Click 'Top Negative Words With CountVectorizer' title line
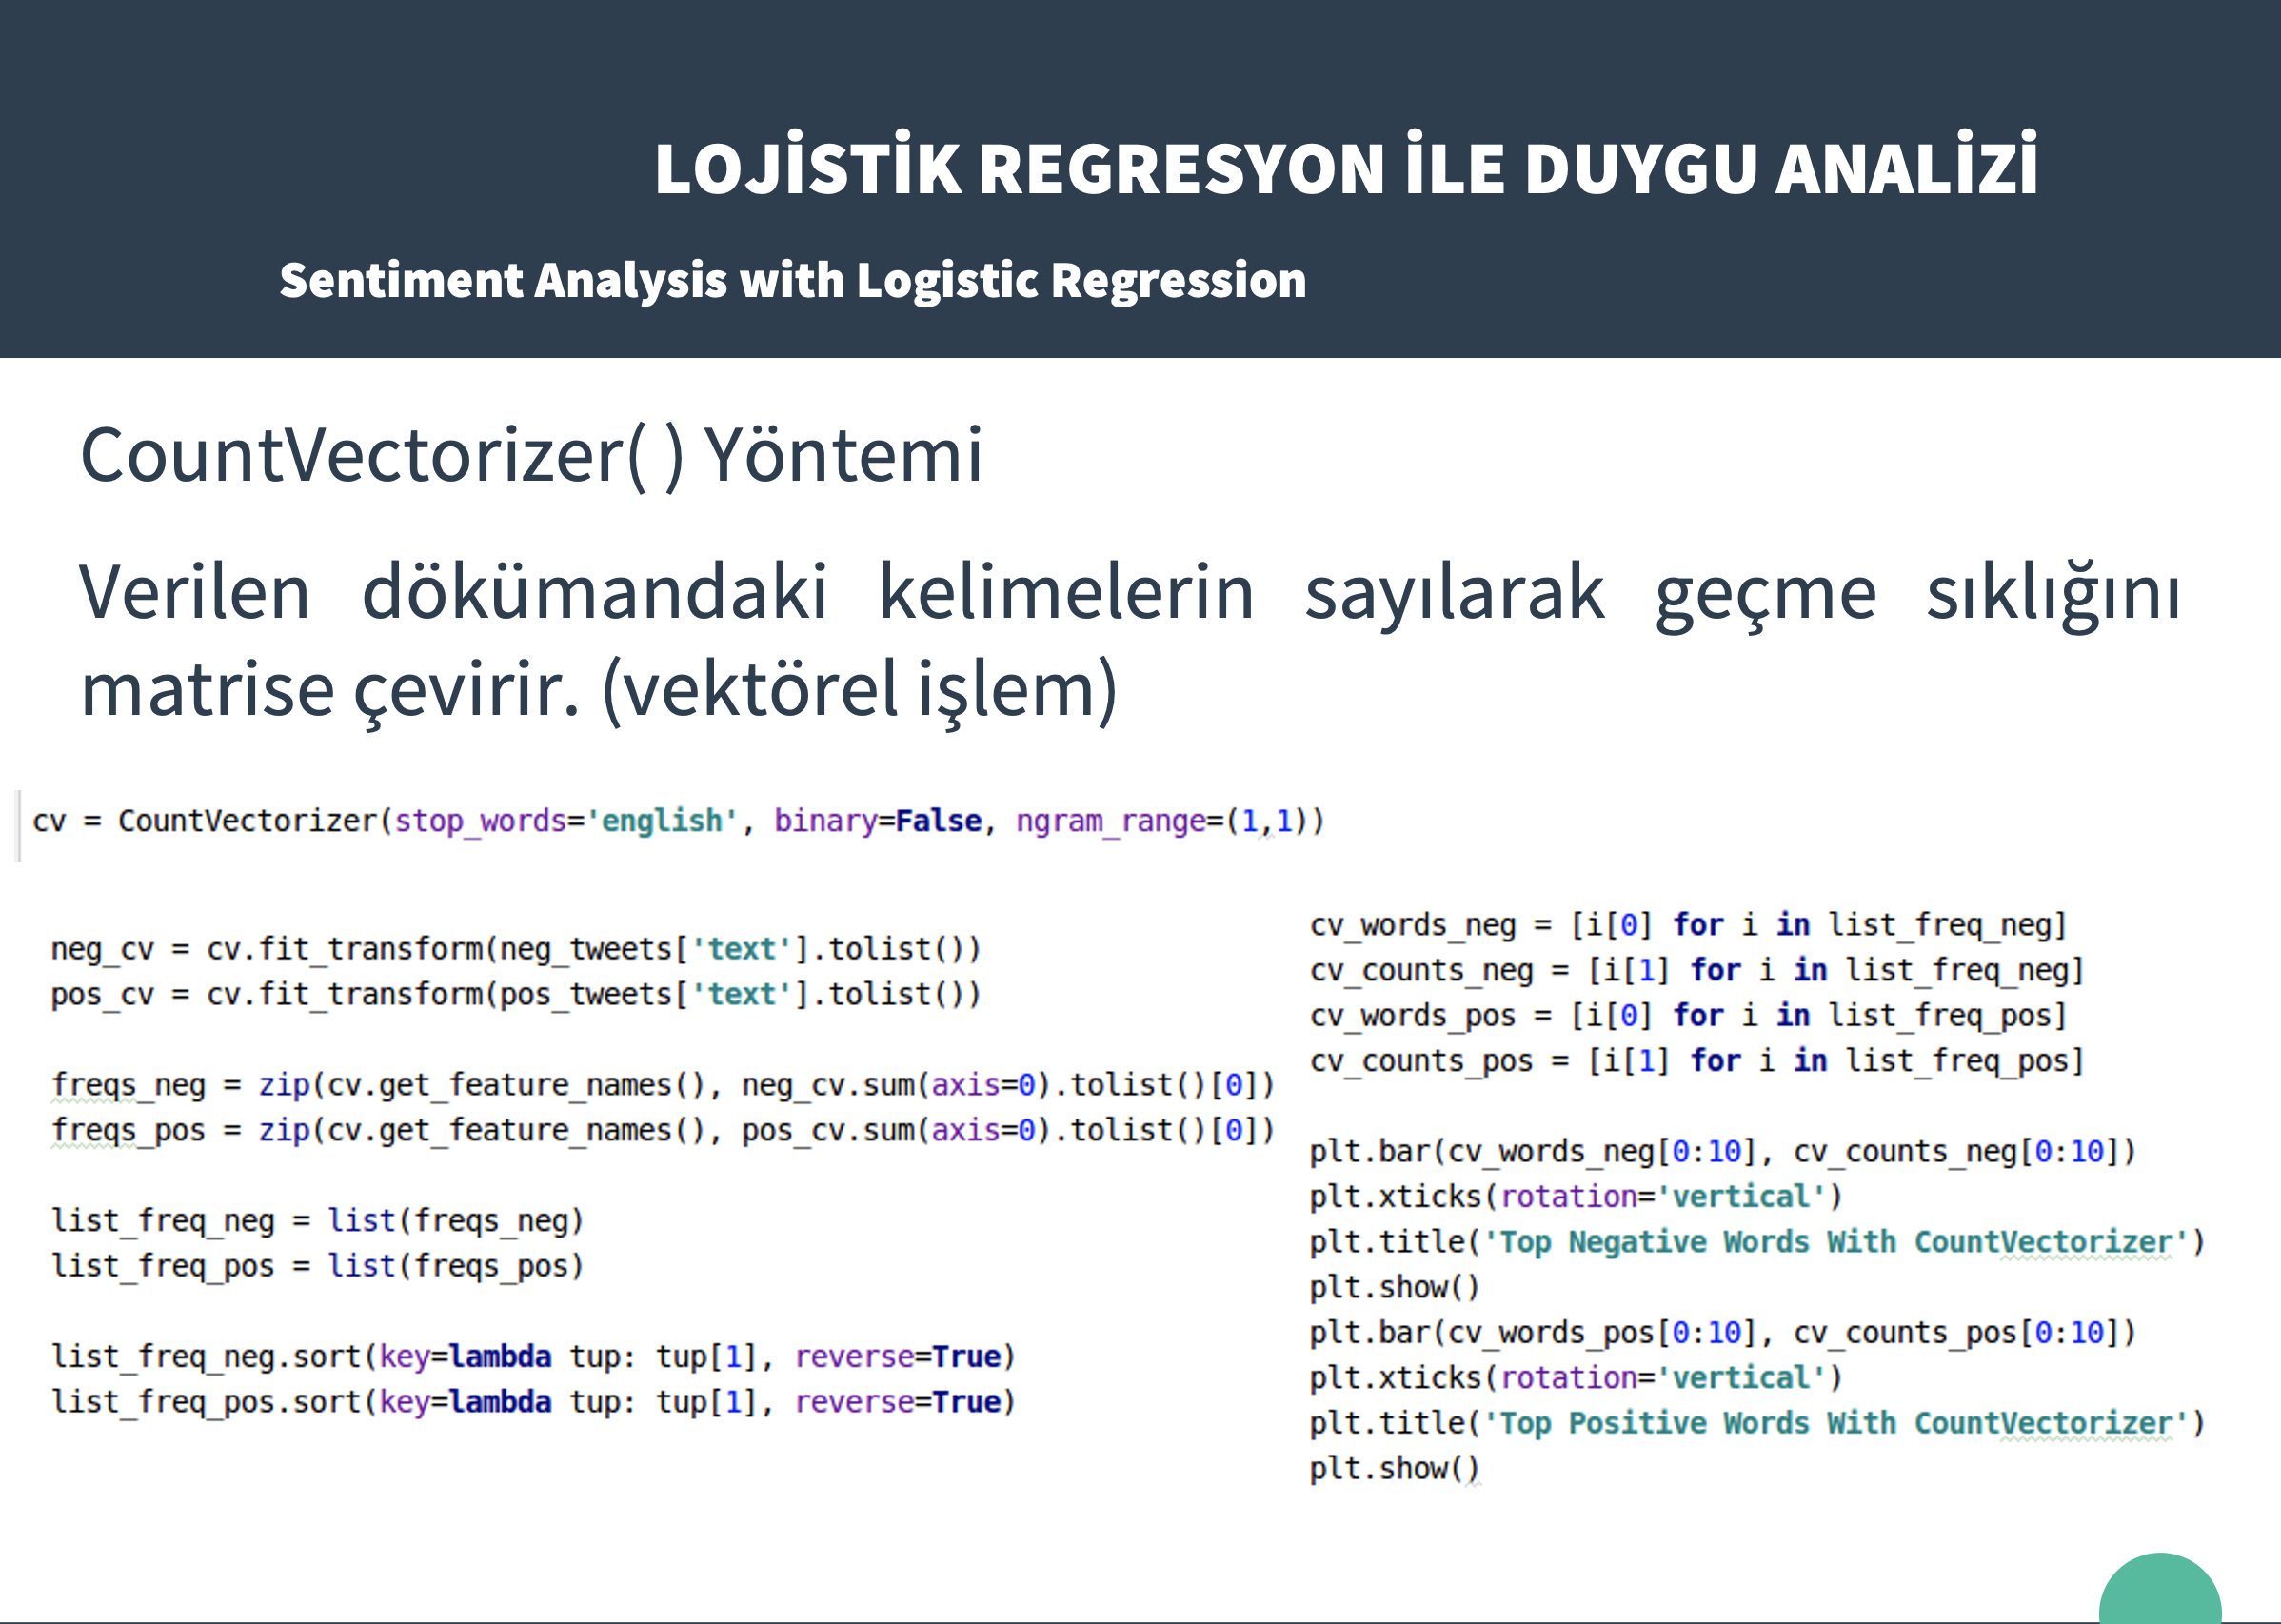 coord(1756,1242)
